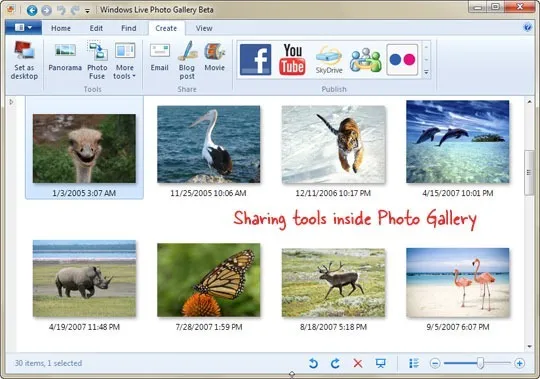Viewport: 540px width, 379px height.
Task: Expand the Publish gallery more arrow
Action: tap(426, 72)
